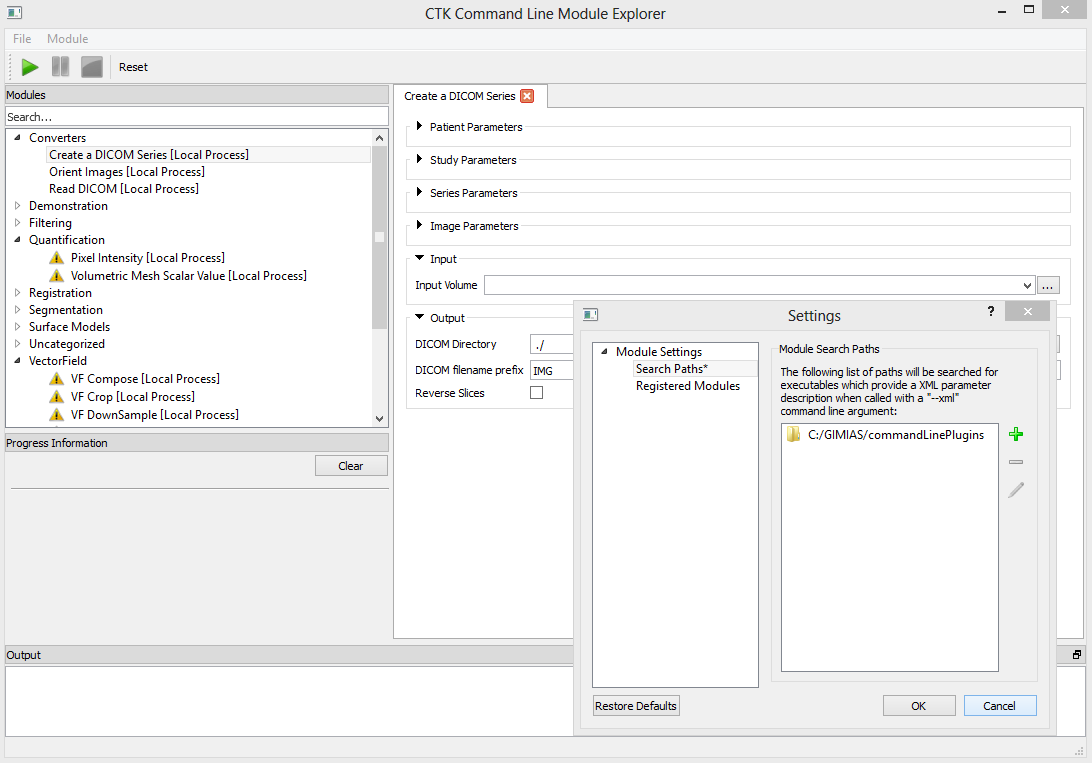Select Registered Modules in settings tree
This screenshot has height=763, width=1092.
click(688, 386)
